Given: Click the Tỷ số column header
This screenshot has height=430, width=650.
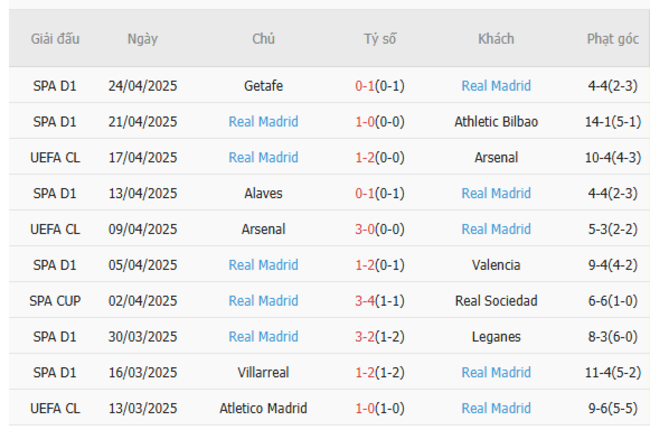Looking at the screenshot, I should [380, 39].
